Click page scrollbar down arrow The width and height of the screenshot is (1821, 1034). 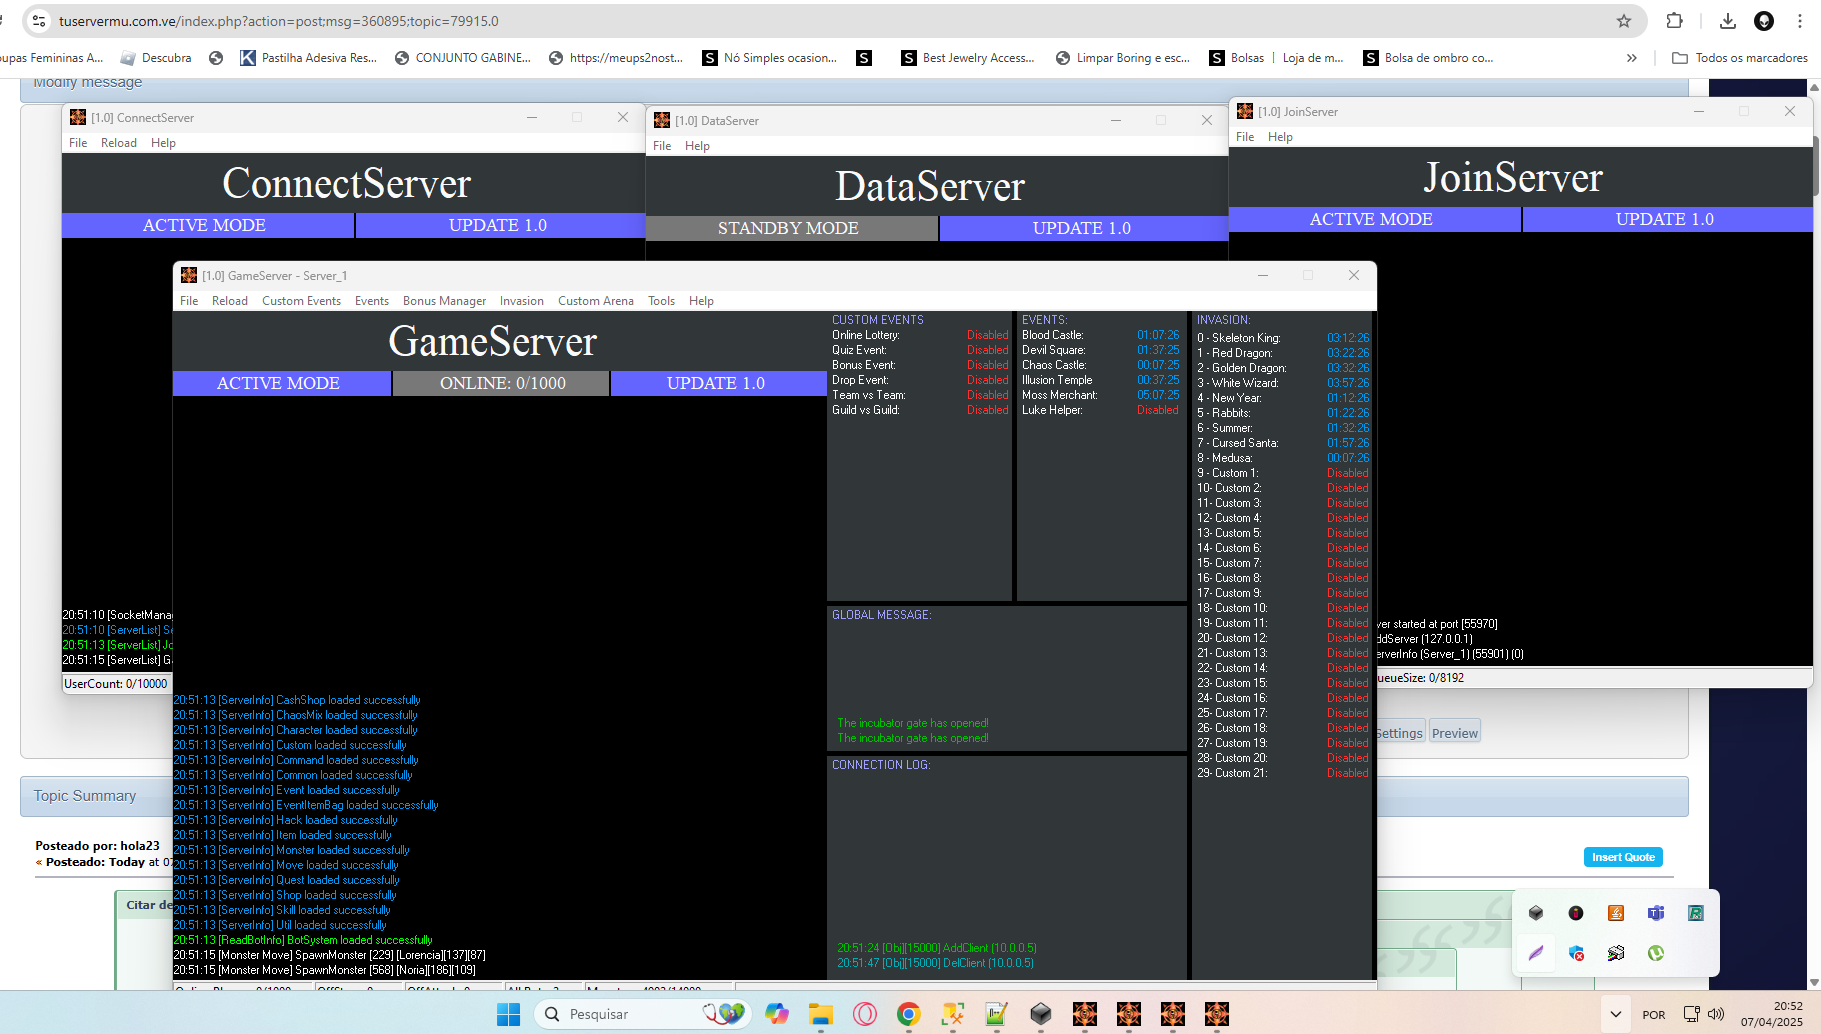tap(1814, 982)
